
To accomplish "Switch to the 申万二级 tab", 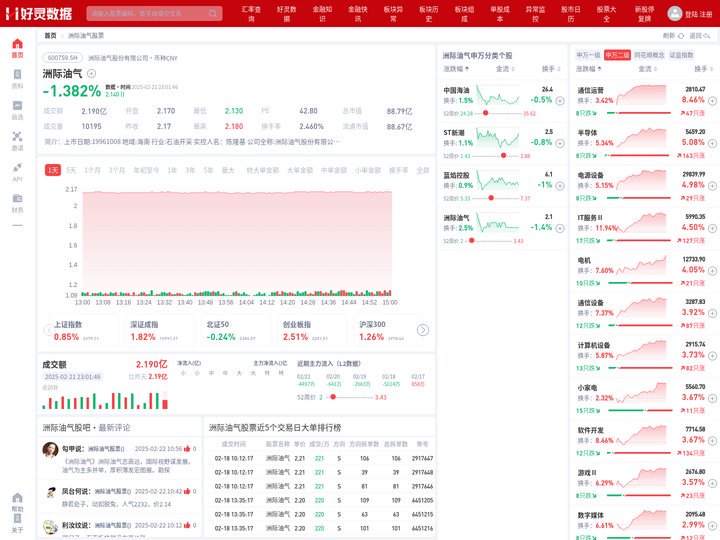I will click(x=617, y=55).
